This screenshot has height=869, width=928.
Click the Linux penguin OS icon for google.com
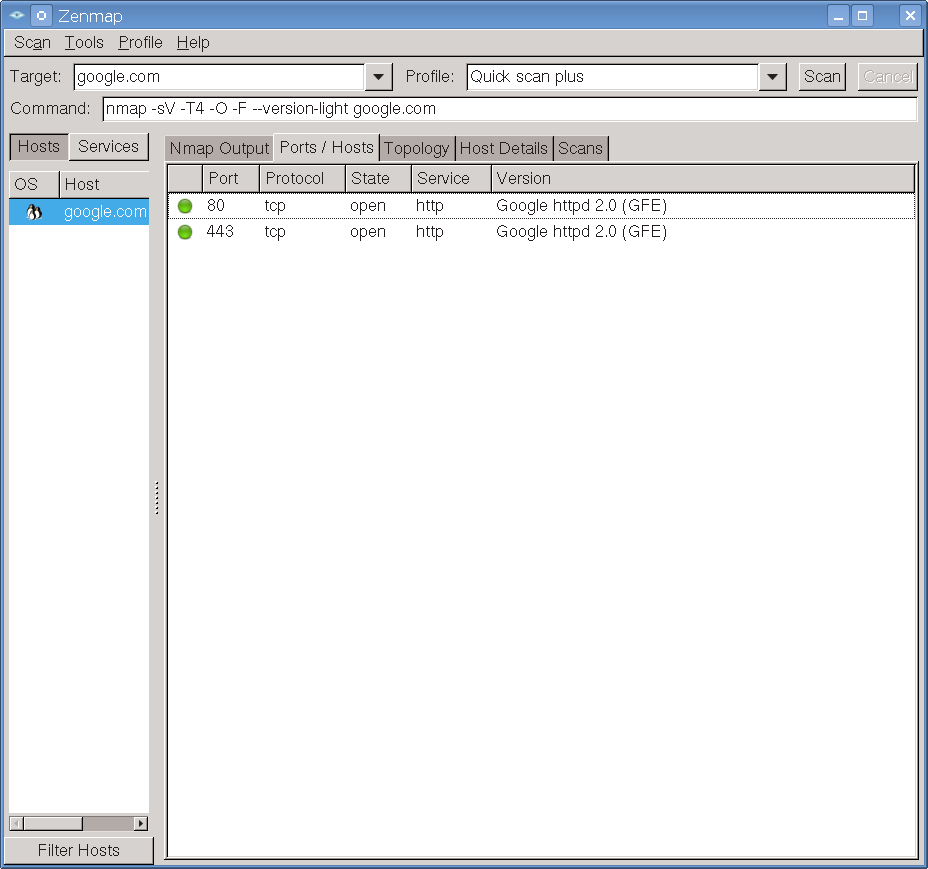click(x=34, y=212)
